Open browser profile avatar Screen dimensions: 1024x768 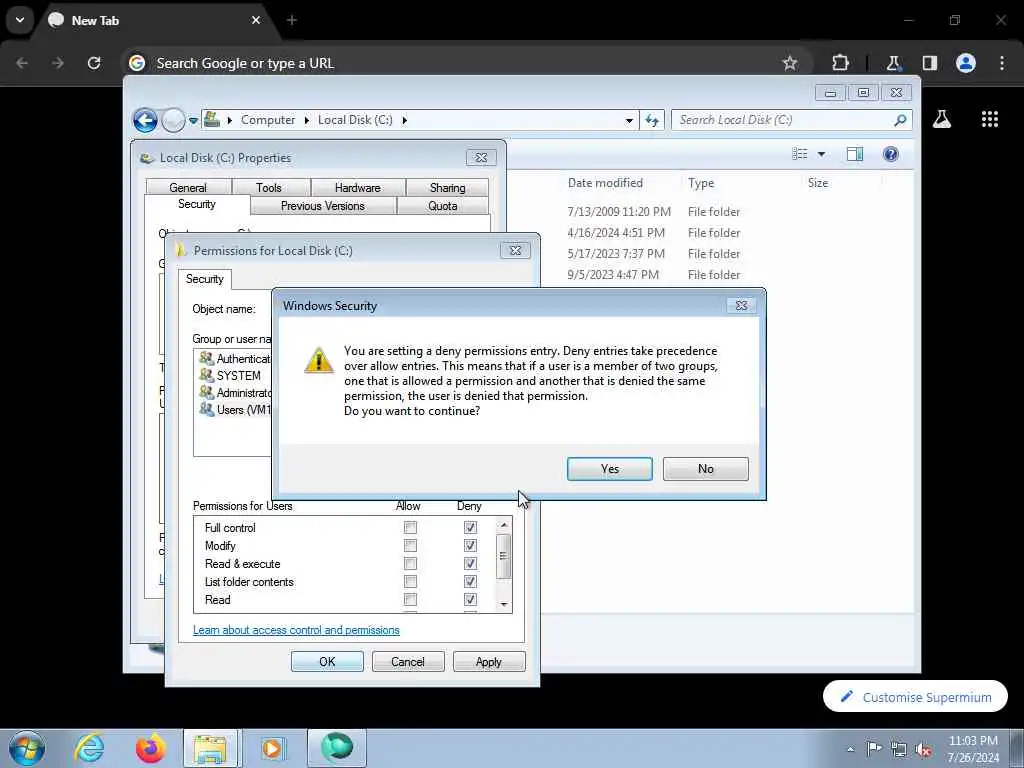click(966, 63)
